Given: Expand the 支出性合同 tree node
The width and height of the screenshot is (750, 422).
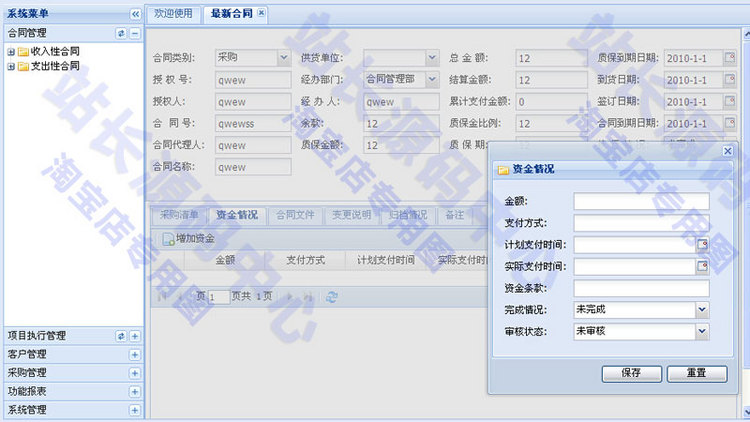Looking at the screenshot, I should click(11, 67).
